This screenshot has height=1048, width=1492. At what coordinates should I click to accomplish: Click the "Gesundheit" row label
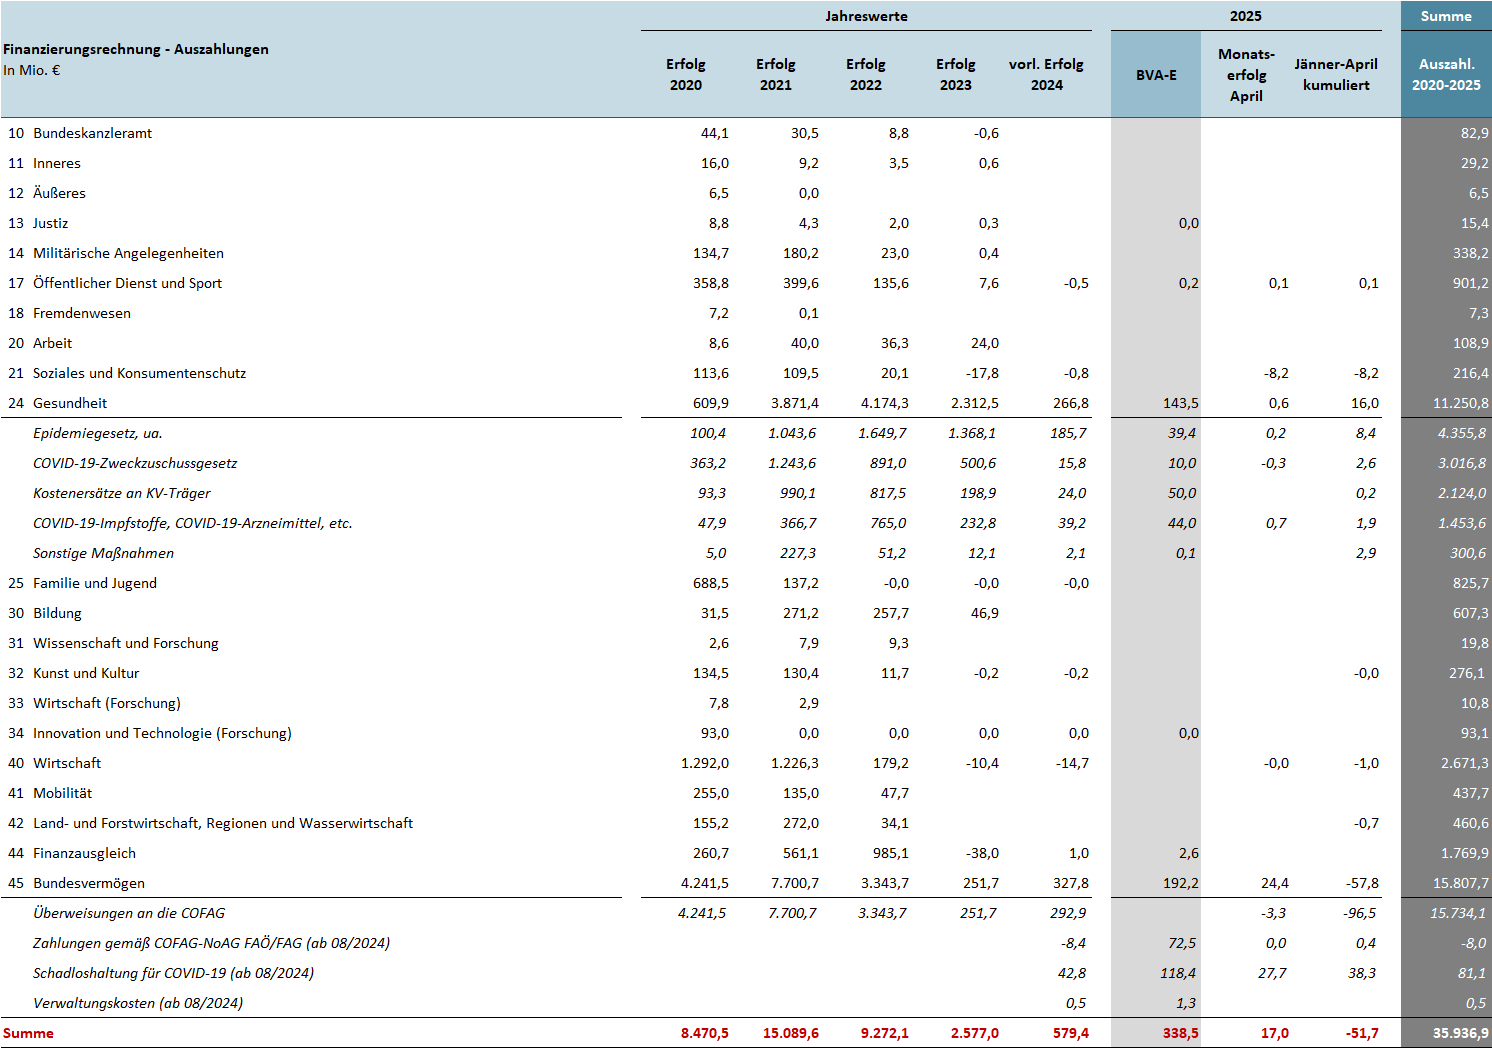70,403
